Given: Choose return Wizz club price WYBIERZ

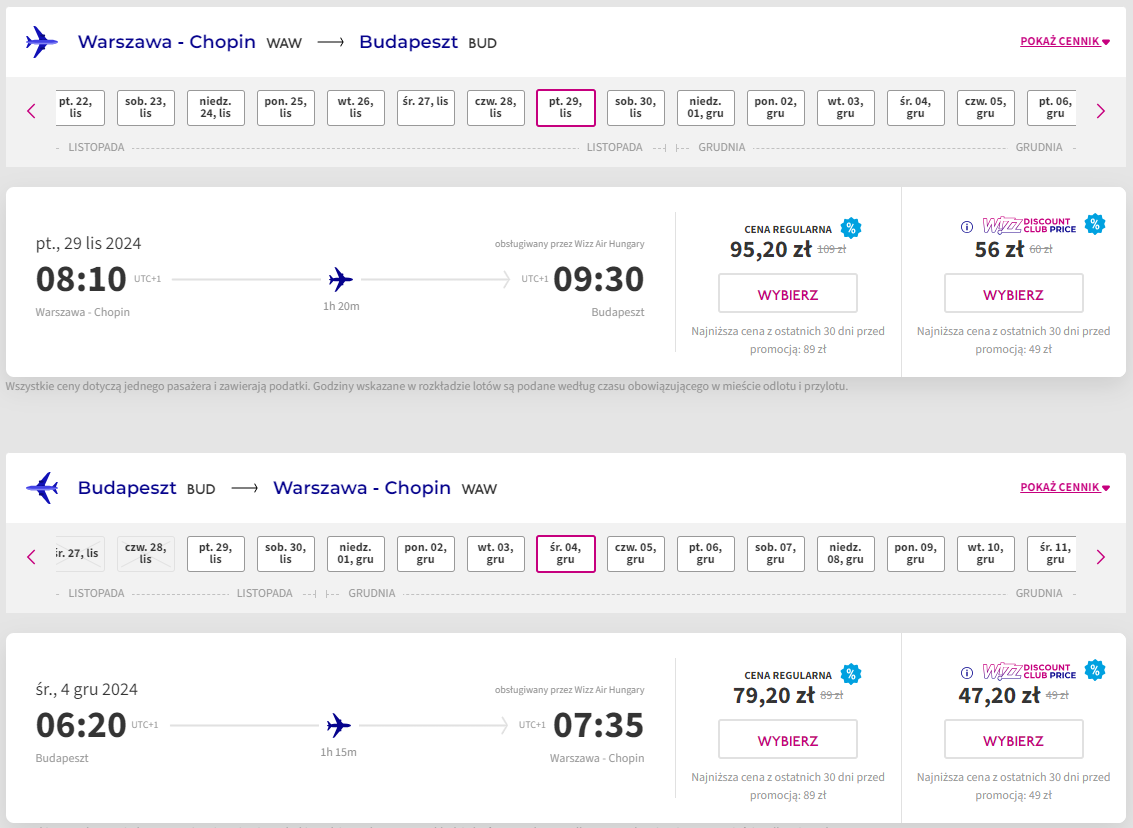Looking at the screenshot, I should (1013, 739).
